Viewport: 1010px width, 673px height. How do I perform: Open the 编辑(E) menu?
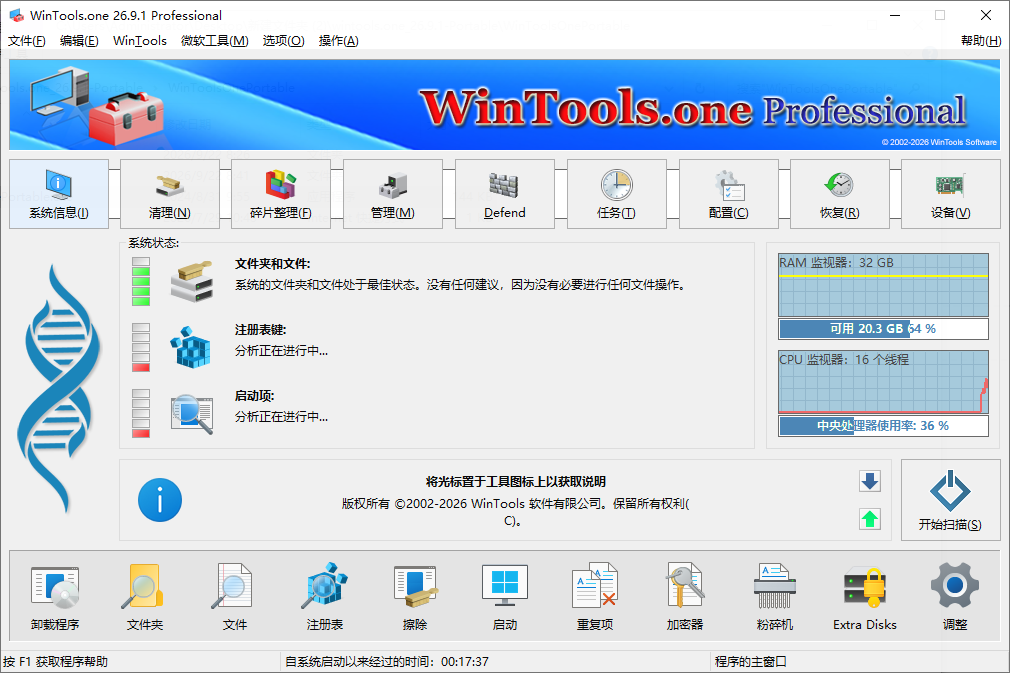(x=79, y=41)
